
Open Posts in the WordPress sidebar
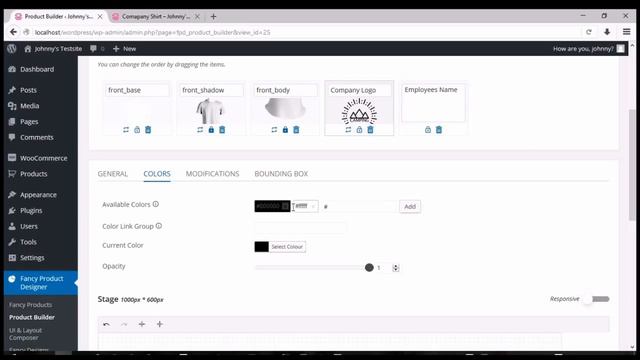coord(28,90)
